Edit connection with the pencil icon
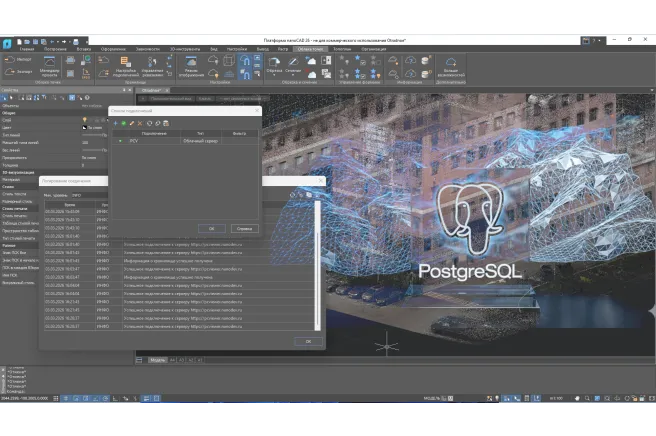This screenshot has height=436, width=656. tap(132, 123)
